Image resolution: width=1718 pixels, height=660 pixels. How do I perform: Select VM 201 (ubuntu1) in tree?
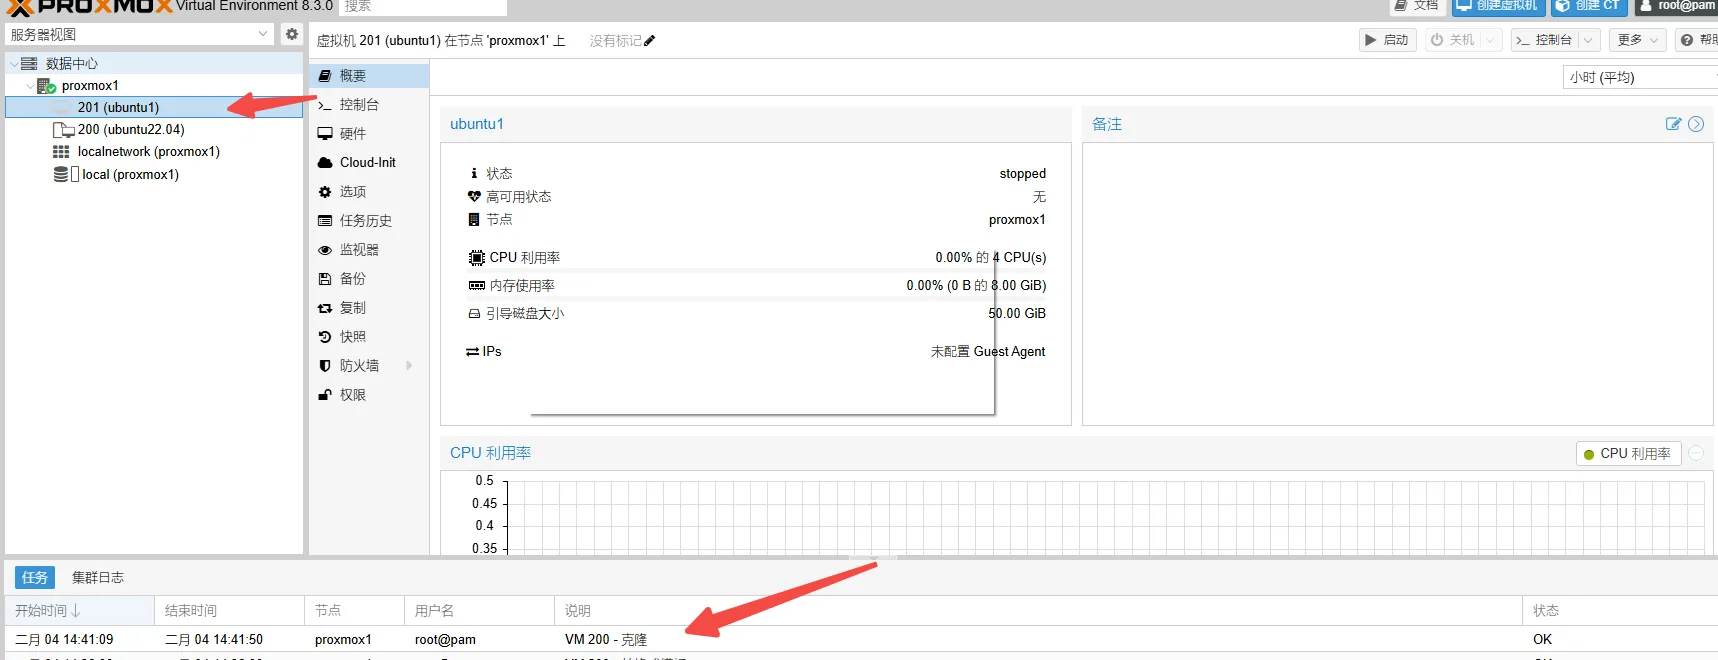click(154, 108)
